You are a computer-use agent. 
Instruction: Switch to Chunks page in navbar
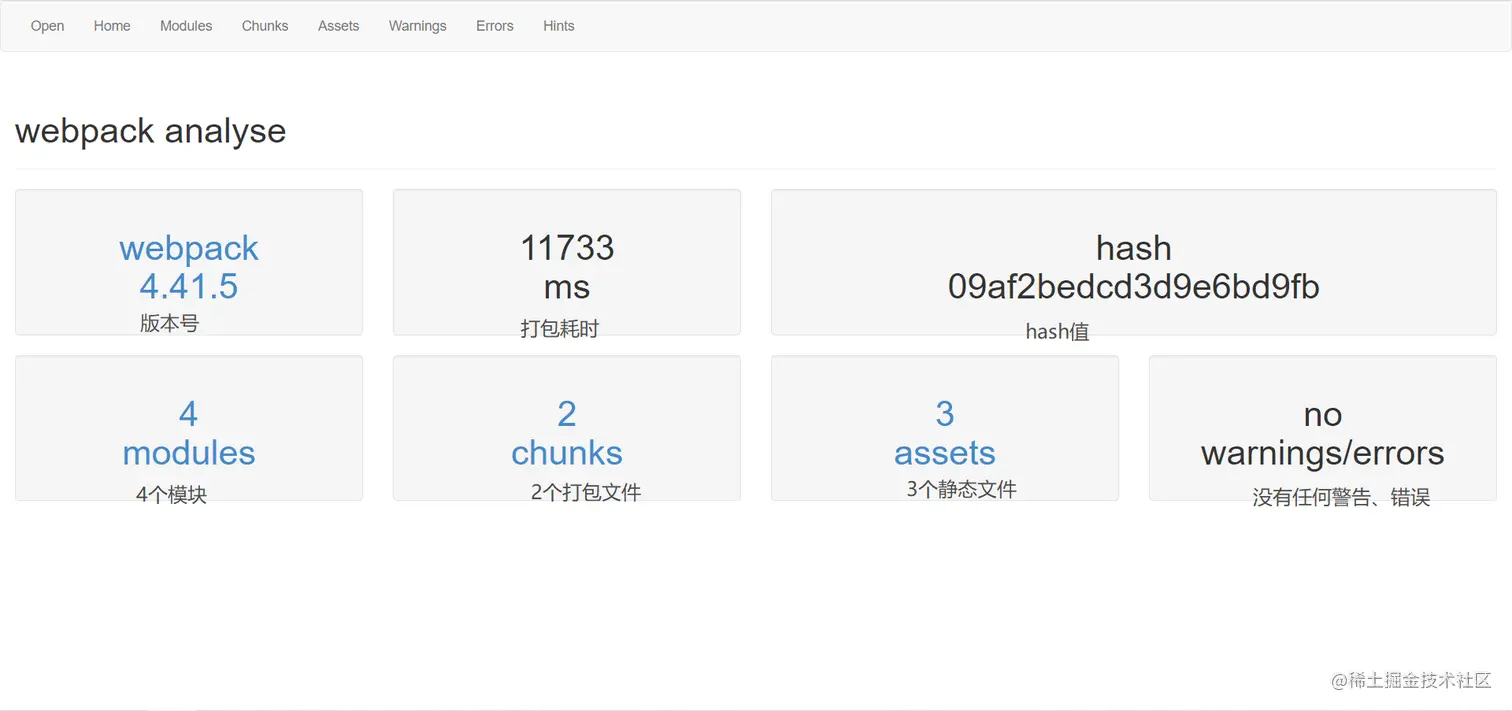coord(265,26)
